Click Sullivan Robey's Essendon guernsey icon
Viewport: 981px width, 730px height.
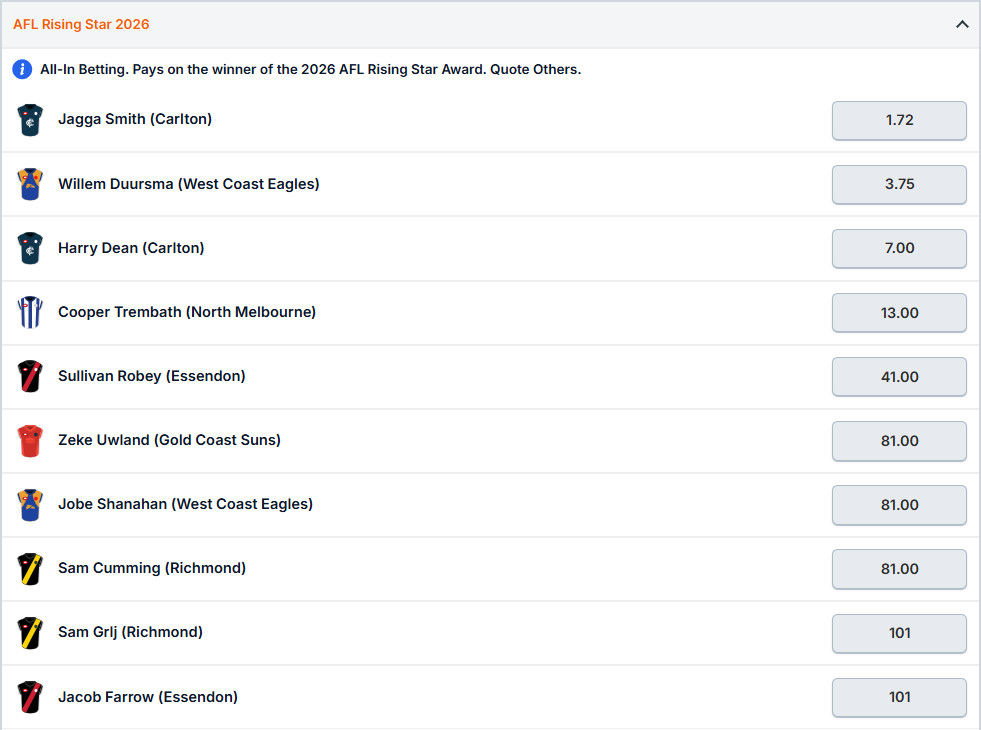(x=30, y=376)
